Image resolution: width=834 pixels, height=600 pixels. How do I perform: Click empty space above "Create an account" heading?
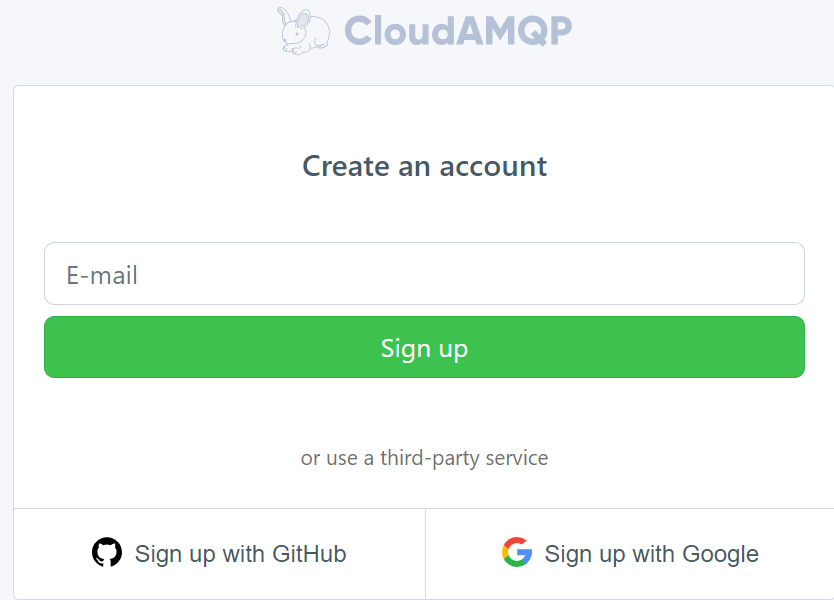424,115
